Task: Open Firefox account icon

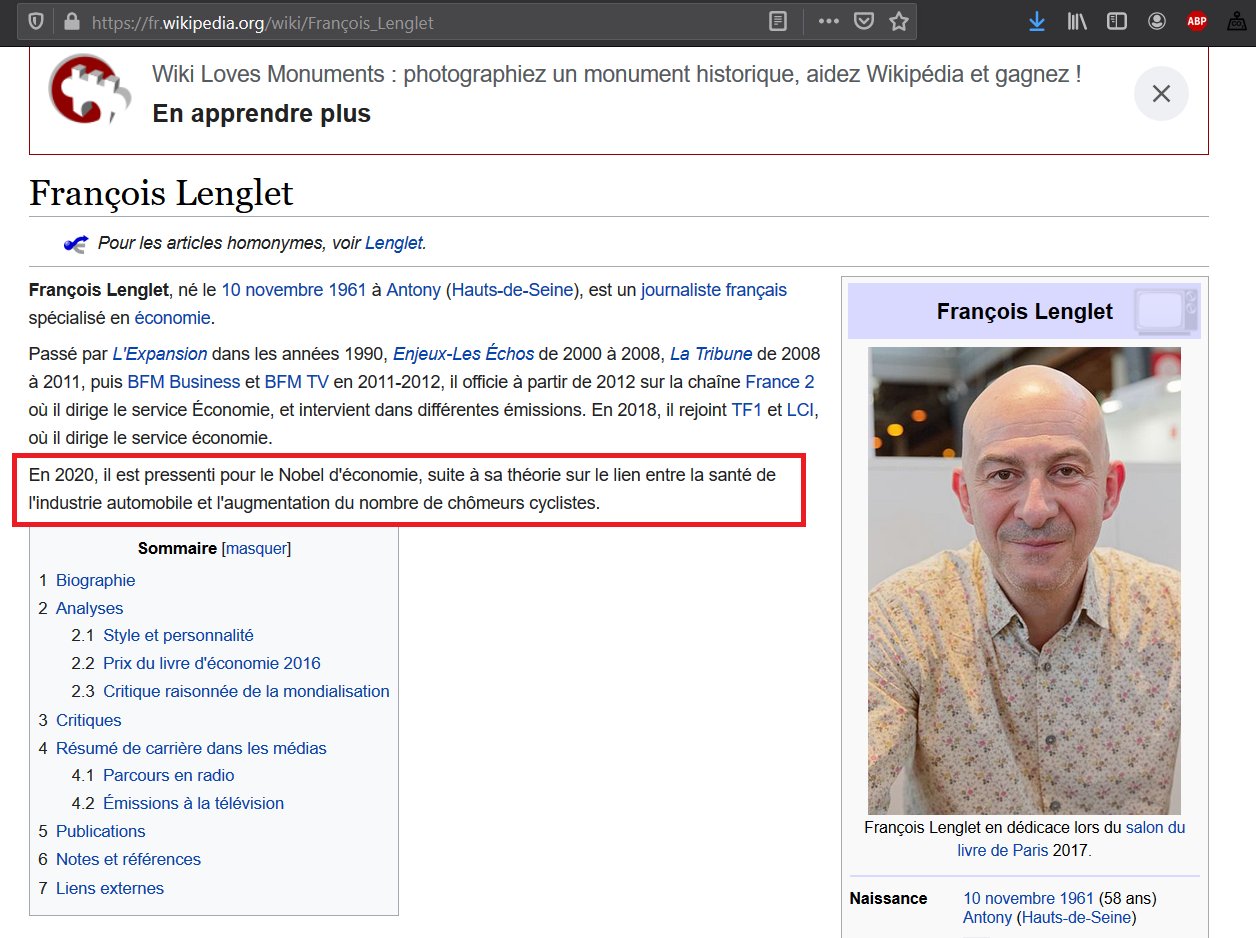Action: (1157, 21)
